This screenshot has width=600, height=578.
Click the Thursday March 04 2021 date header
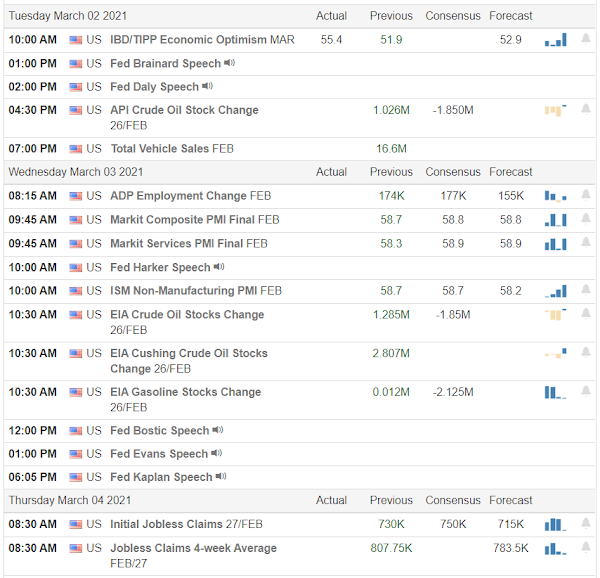tap(70, 500)
